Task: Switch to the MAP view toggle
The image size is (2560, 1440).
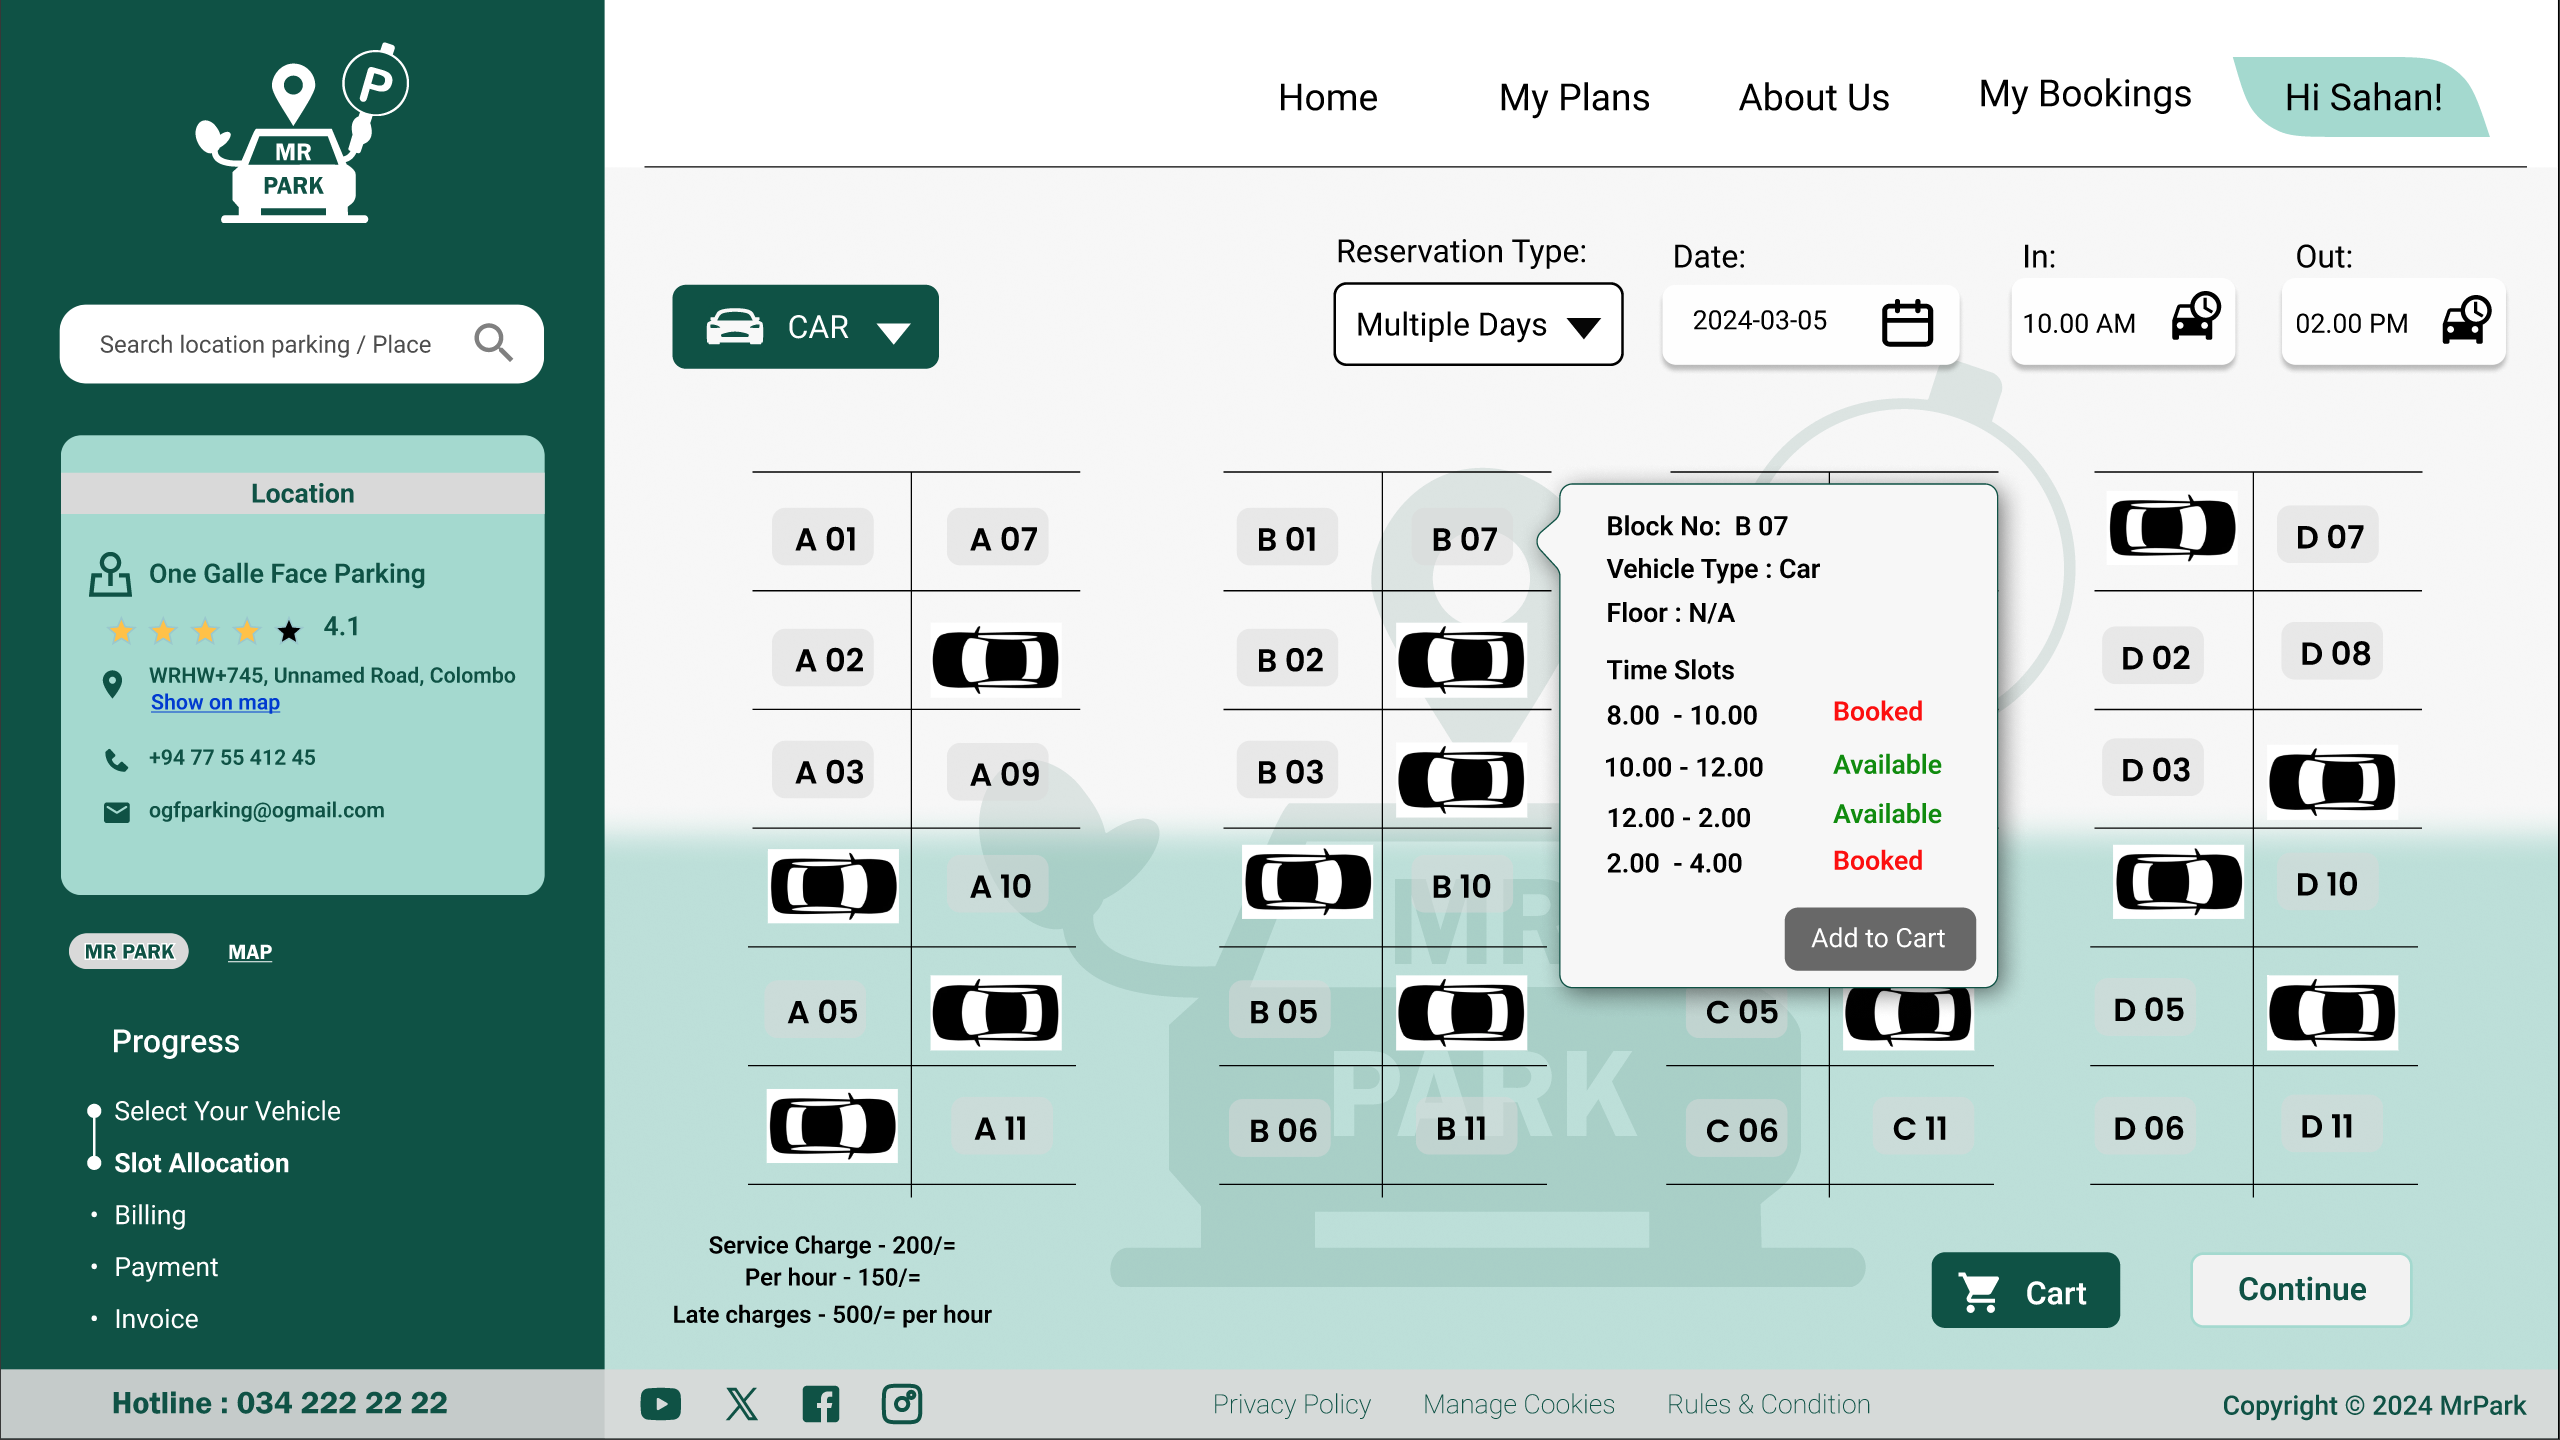Action: (x=249, y=951)
